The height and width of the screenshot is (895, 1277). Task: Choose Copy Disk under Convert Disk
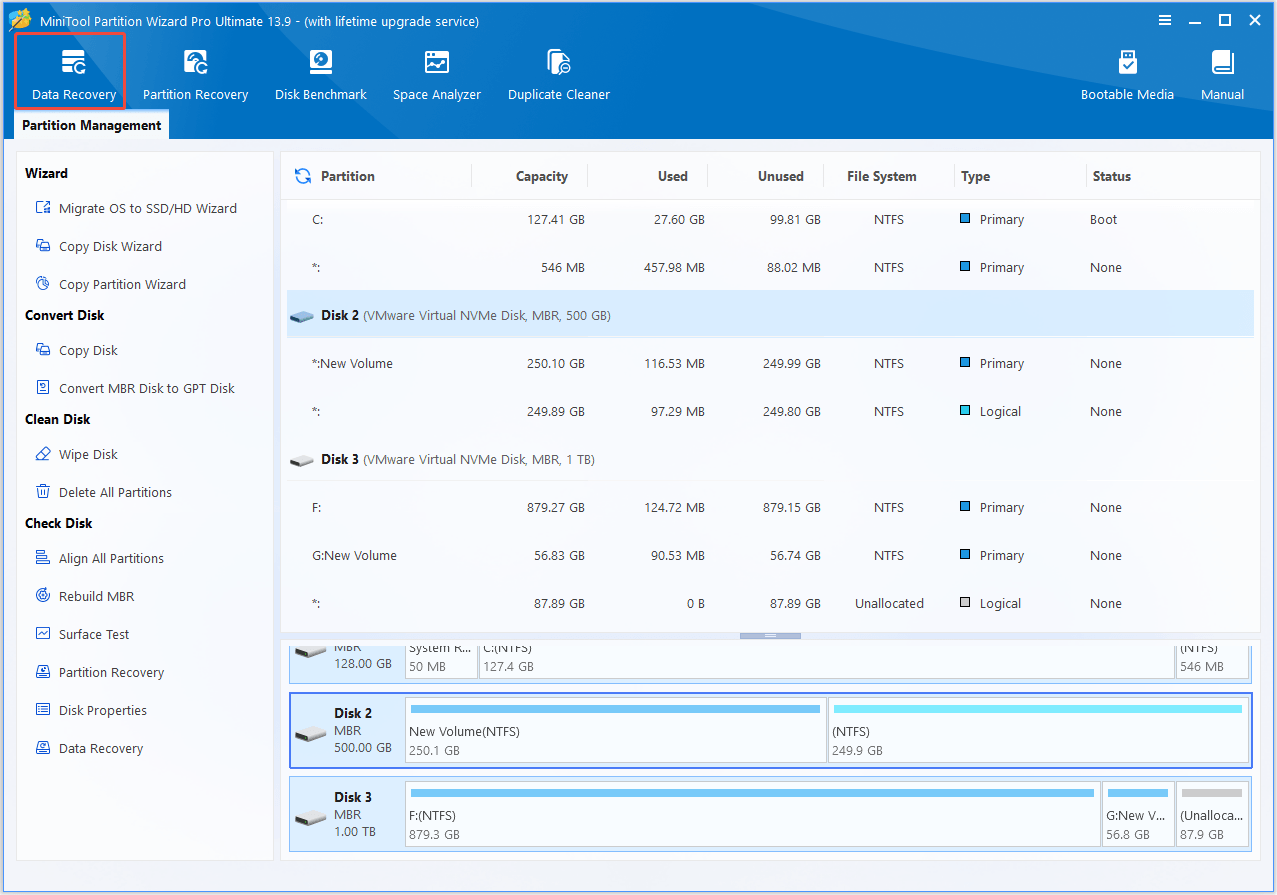76,350
